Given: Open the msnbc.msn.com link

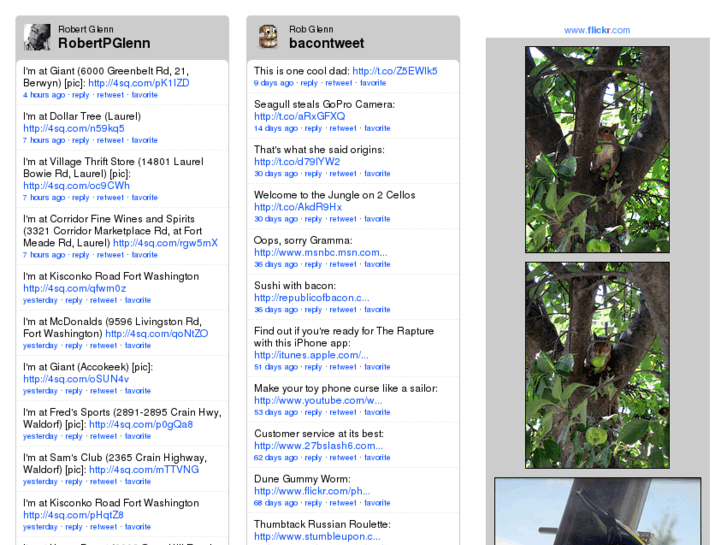Looking at the screenshot, I should [320, 253].
